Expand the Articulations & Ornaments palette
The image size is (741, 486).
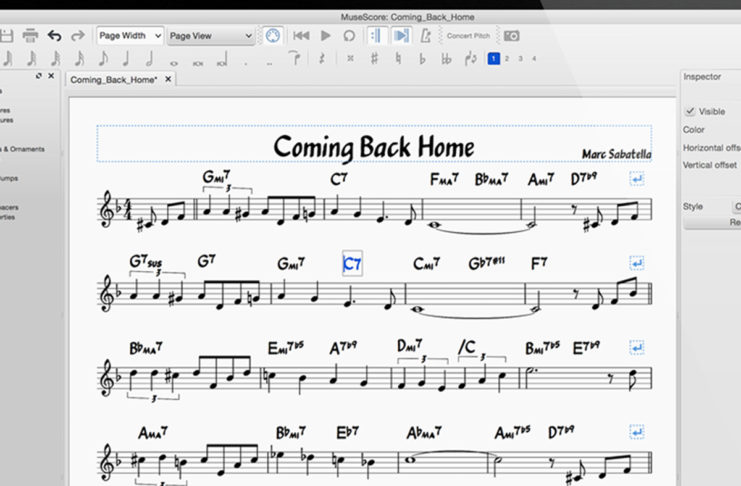click(x=23, y=149)
